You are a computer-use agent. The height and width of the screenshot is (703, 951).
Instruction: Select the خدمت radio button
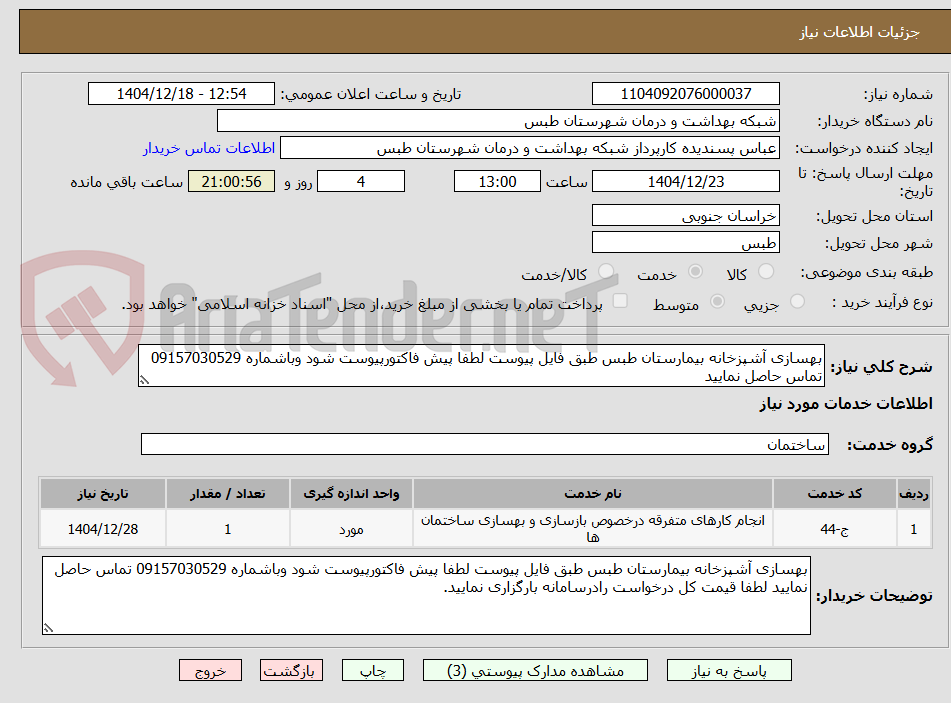pyautogui.click(x=695, y=271)
